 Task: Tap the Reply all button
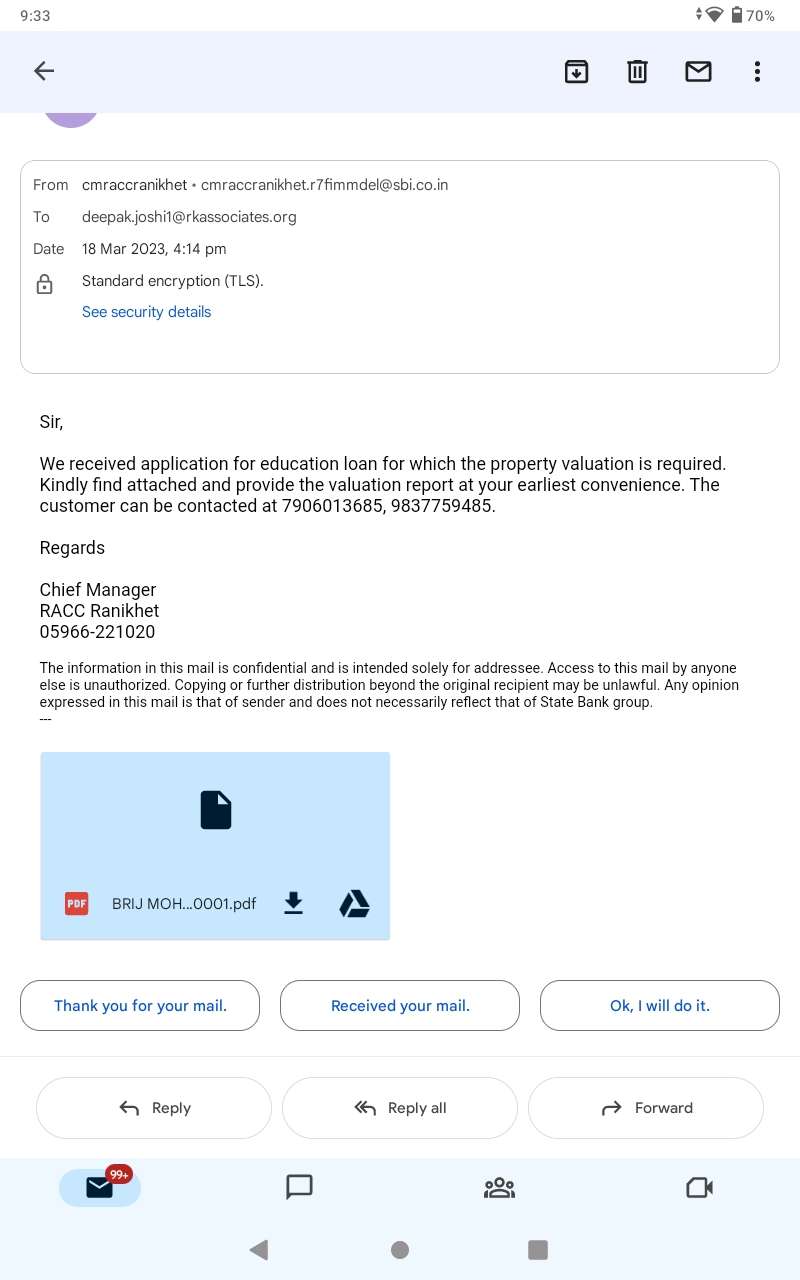point(400,1108)
